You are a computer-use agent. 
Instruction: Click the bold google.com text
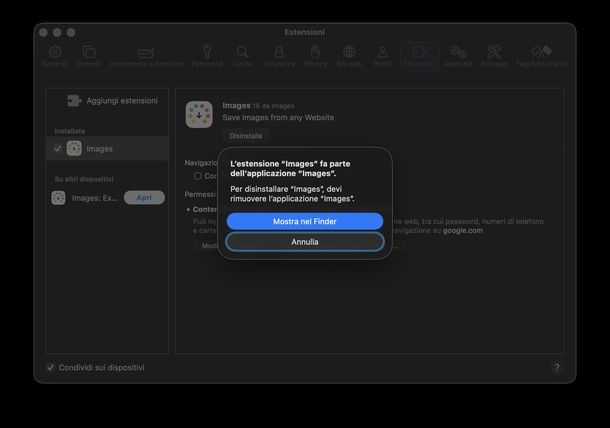coord(463,230)
